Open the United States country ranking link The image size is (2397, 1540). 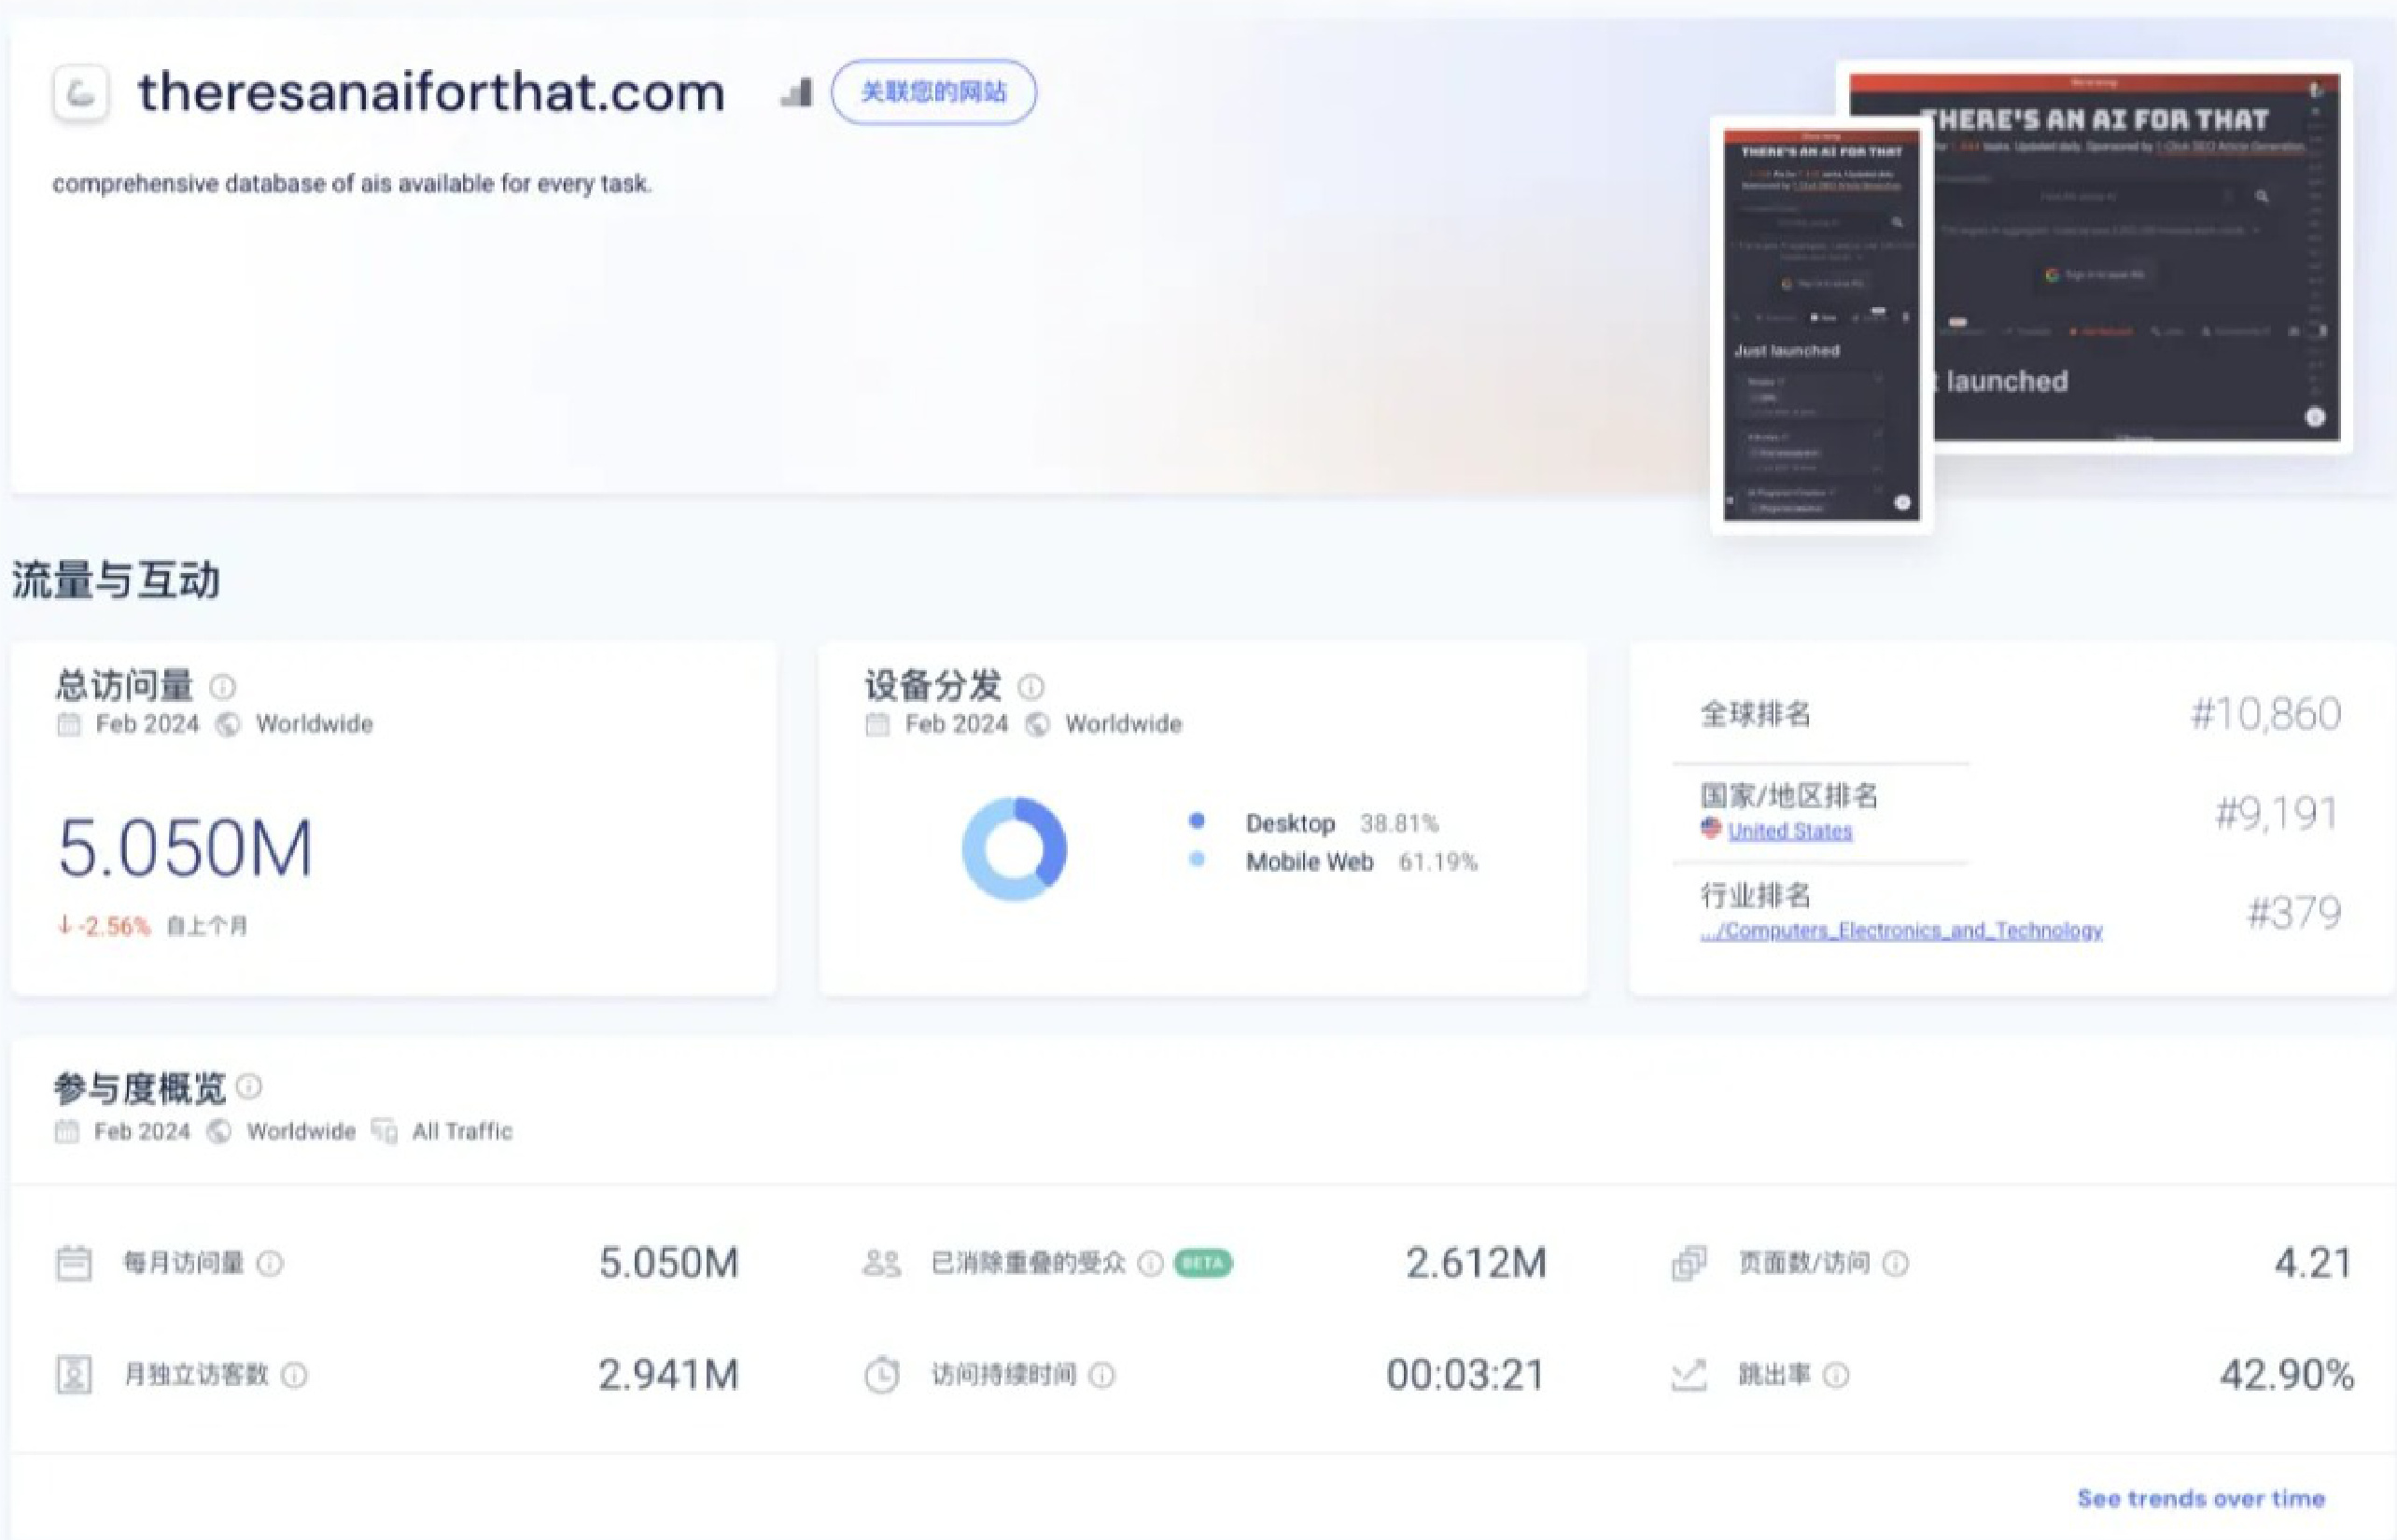[x=1789, y=831]
